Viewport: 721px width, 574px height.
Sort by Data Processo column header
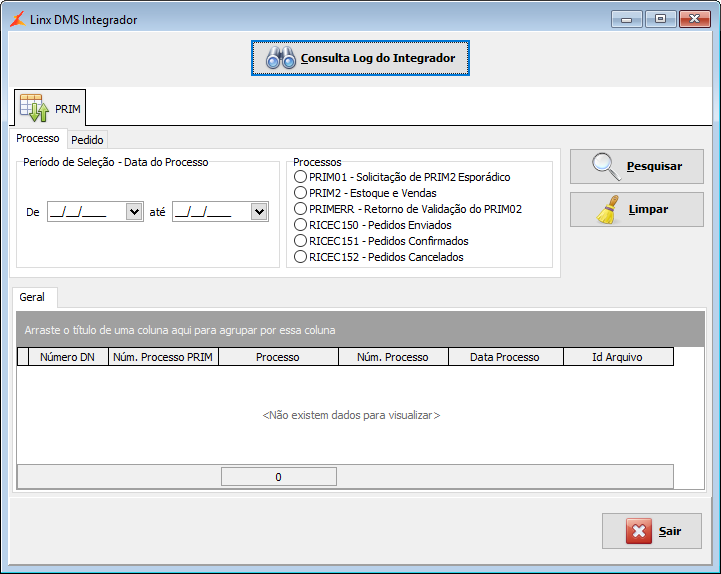click(x=505, y=357)
